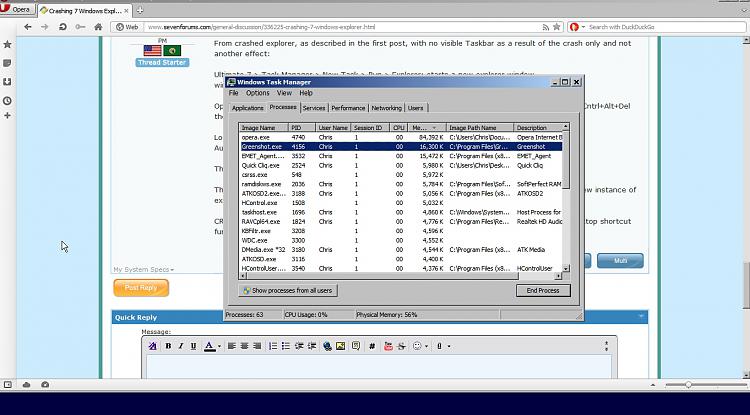Collapse the Quick Reply section arrow

coord(641,317)
